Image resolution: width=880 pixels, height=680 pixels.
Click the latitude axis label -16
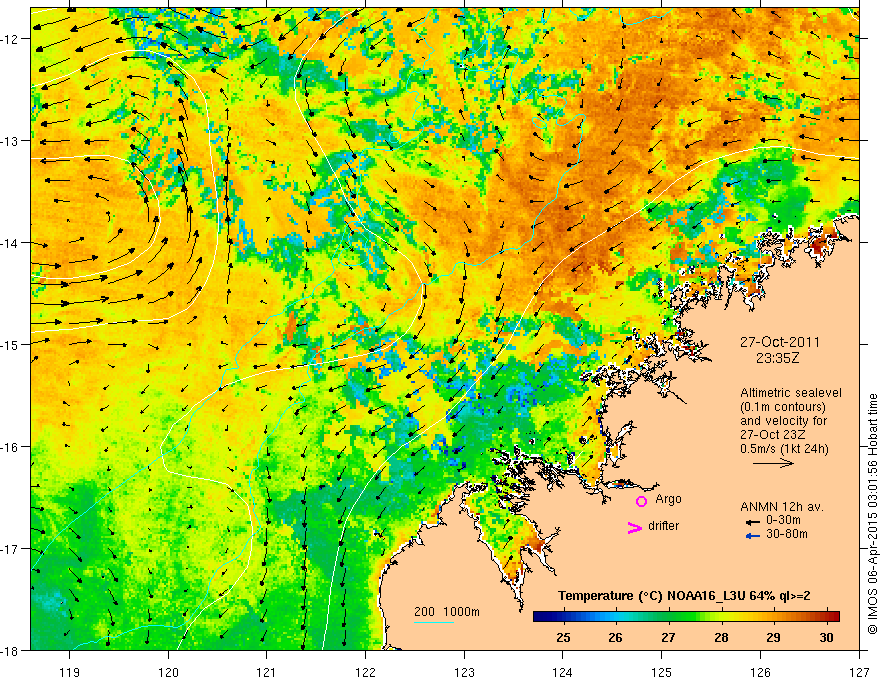pos(11,447)
